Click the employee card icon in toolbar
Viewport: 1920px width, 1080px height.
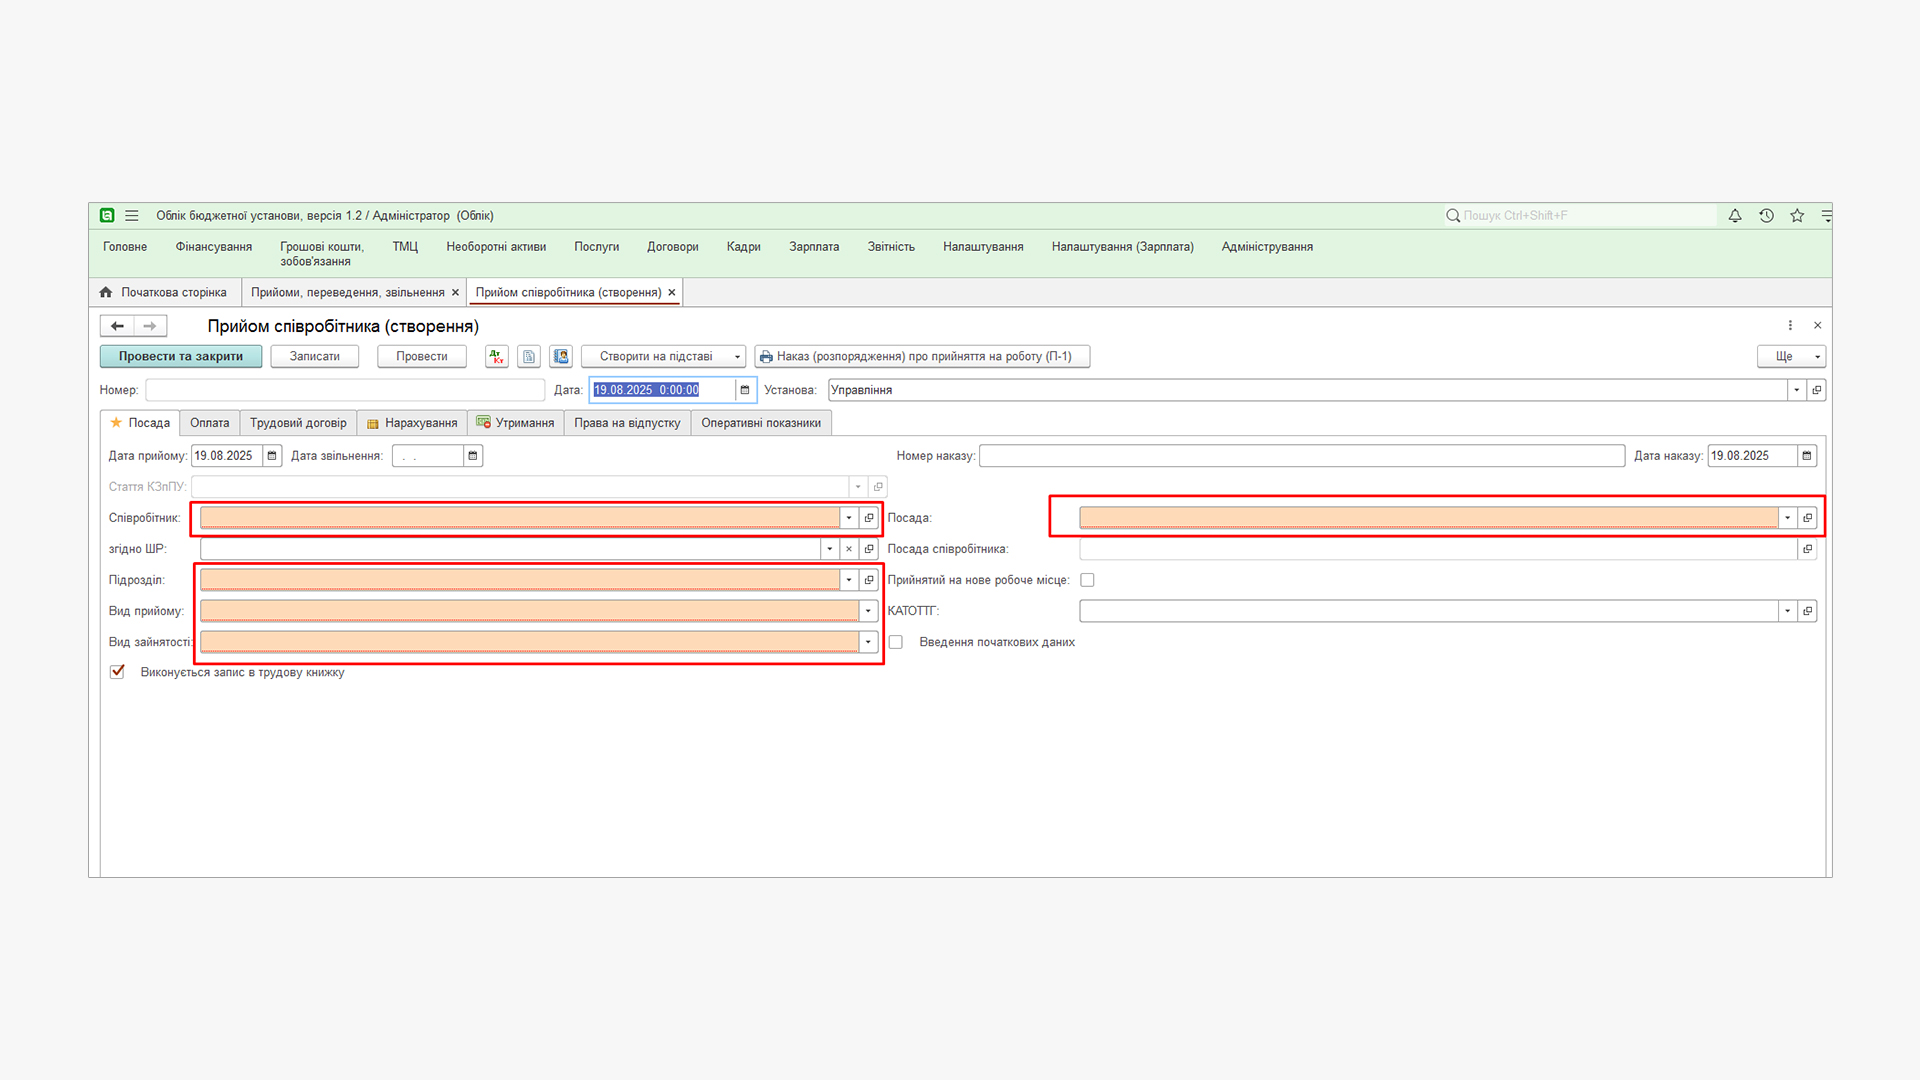pos(561,356)
